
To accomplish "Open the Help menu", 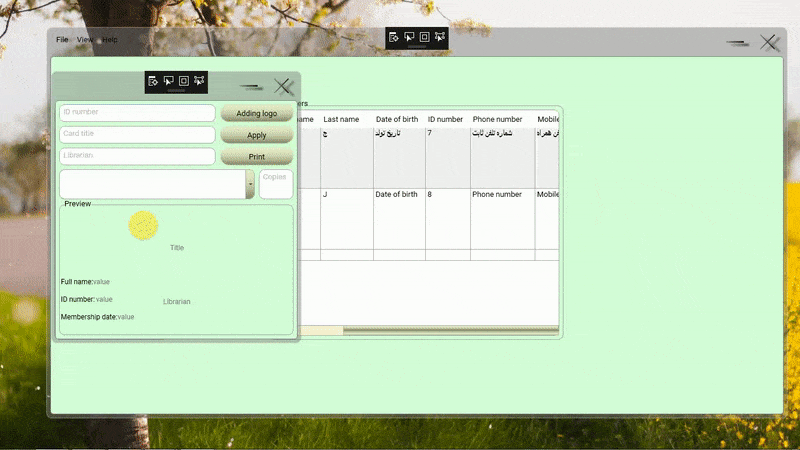I will click(x=110, y=39).
